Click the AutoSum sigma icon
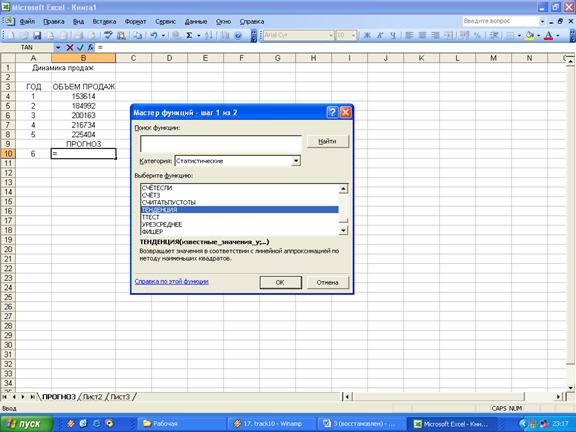The image size is (576, 432). point(189,35)
